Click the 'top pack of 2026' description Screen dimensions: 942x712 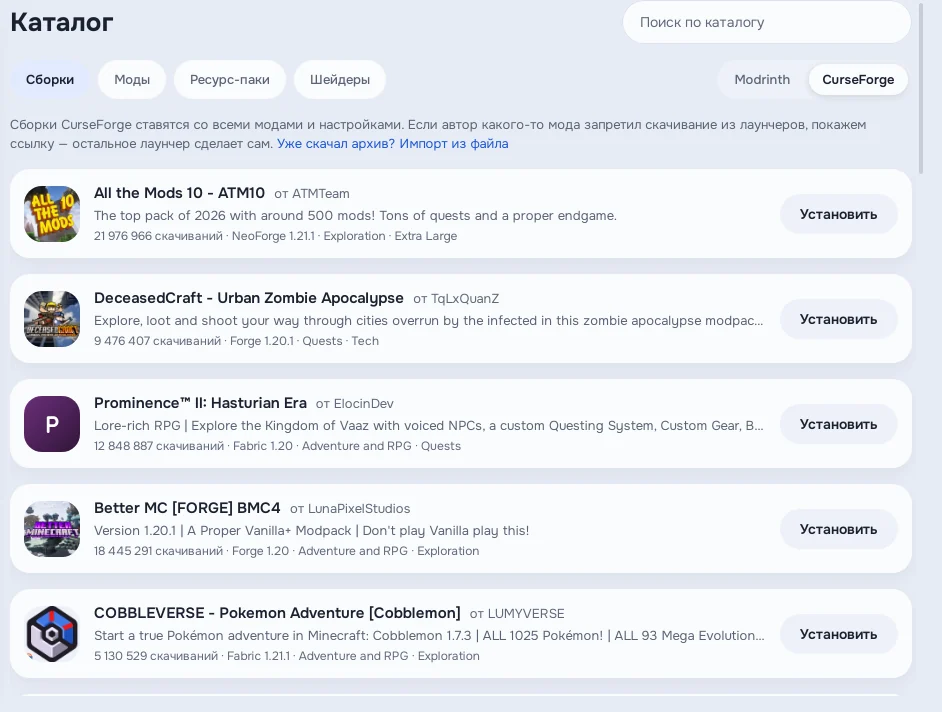[355, 216]
